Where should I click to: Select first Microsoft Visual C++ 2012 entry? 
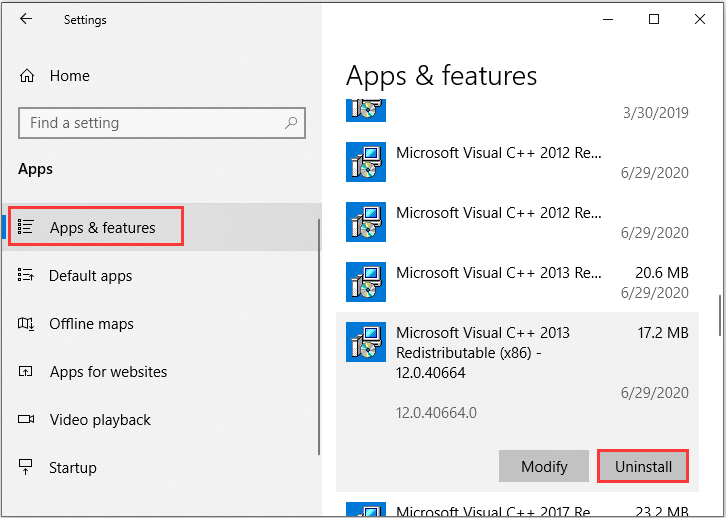tap(517, 162)
